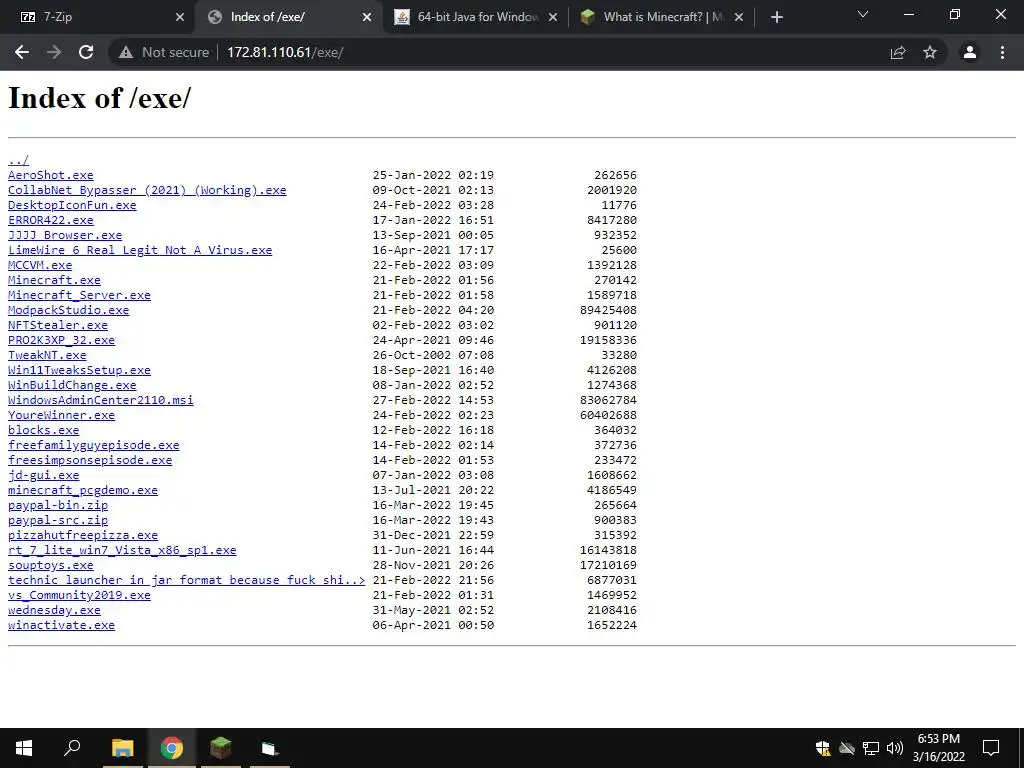Open the souptoys.exe link
This screenshot has height=768, width=1024.
click(x=50, y=566)
